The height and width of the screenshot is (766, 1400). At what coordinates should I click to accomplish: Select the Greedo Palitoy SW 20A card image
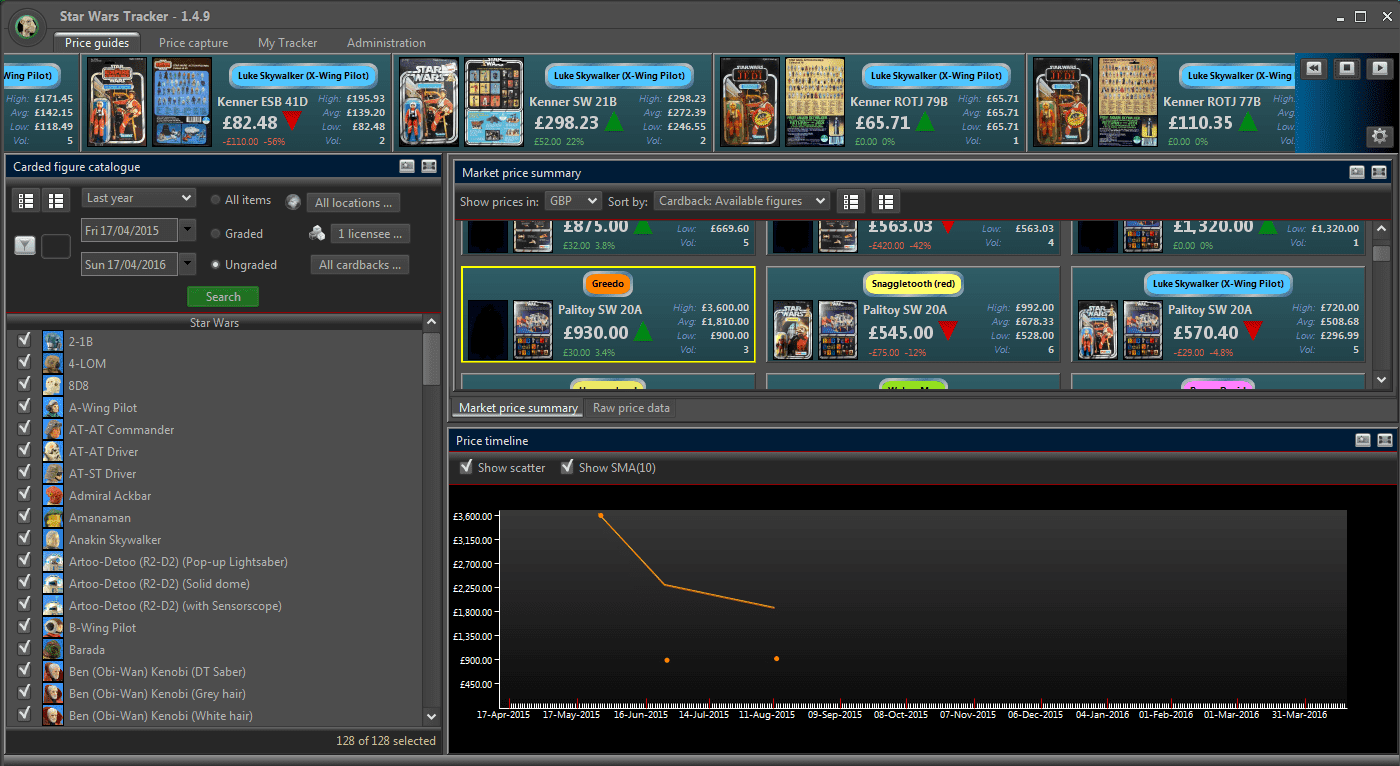533,330
